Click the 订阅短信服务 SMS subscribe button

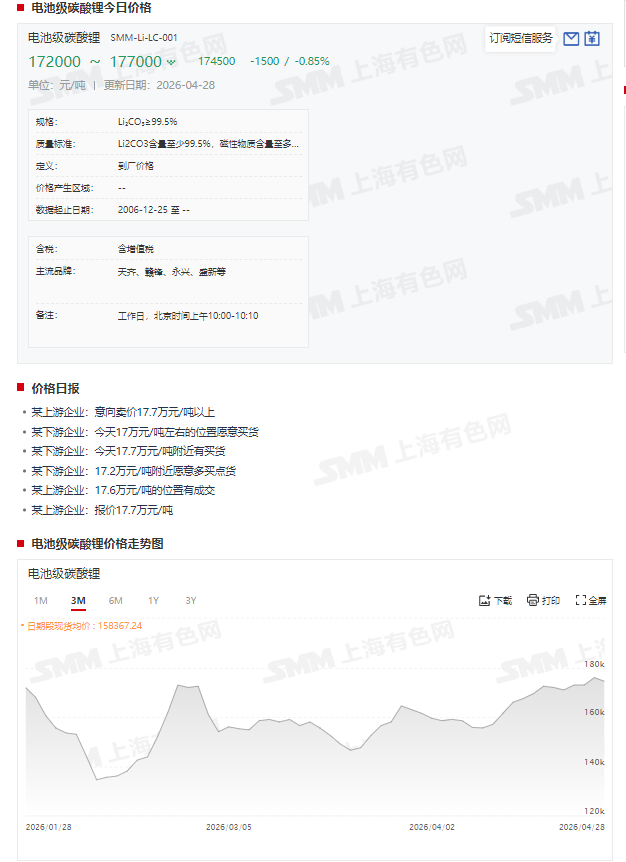pos(521,39)
